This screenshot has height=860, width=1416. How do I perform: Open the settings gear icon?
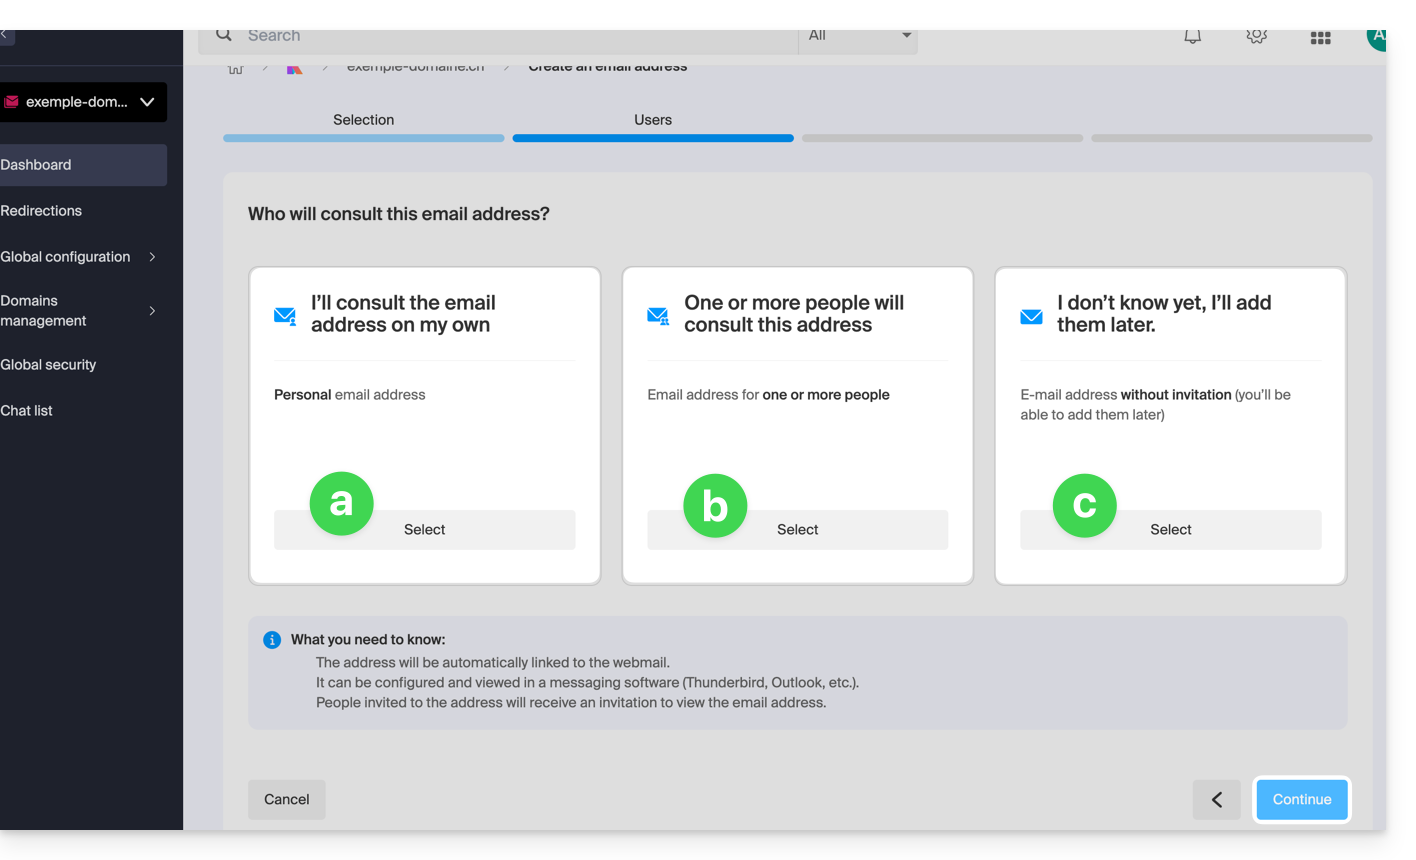[x=1256, y=37]
